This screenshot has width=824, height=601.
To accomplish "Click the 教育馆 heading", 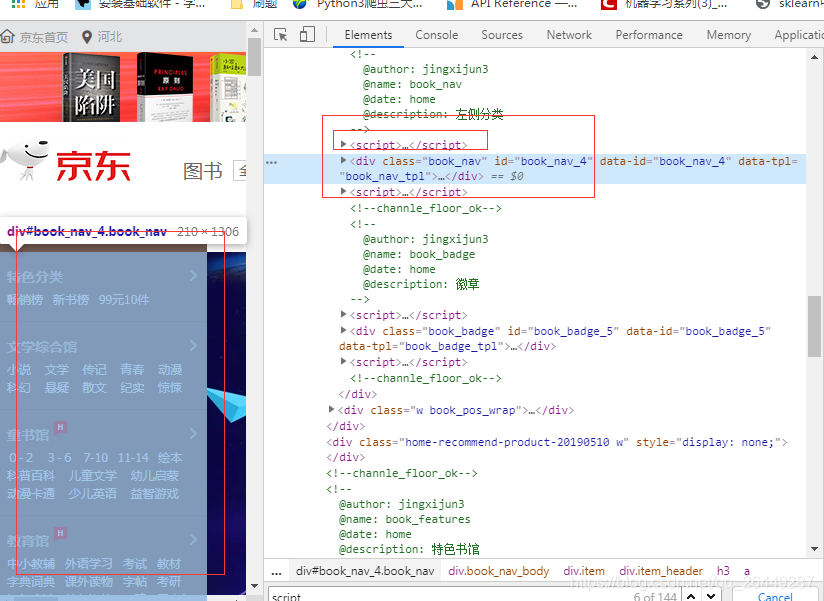I will pyautogui.click(x=28, y=541).
